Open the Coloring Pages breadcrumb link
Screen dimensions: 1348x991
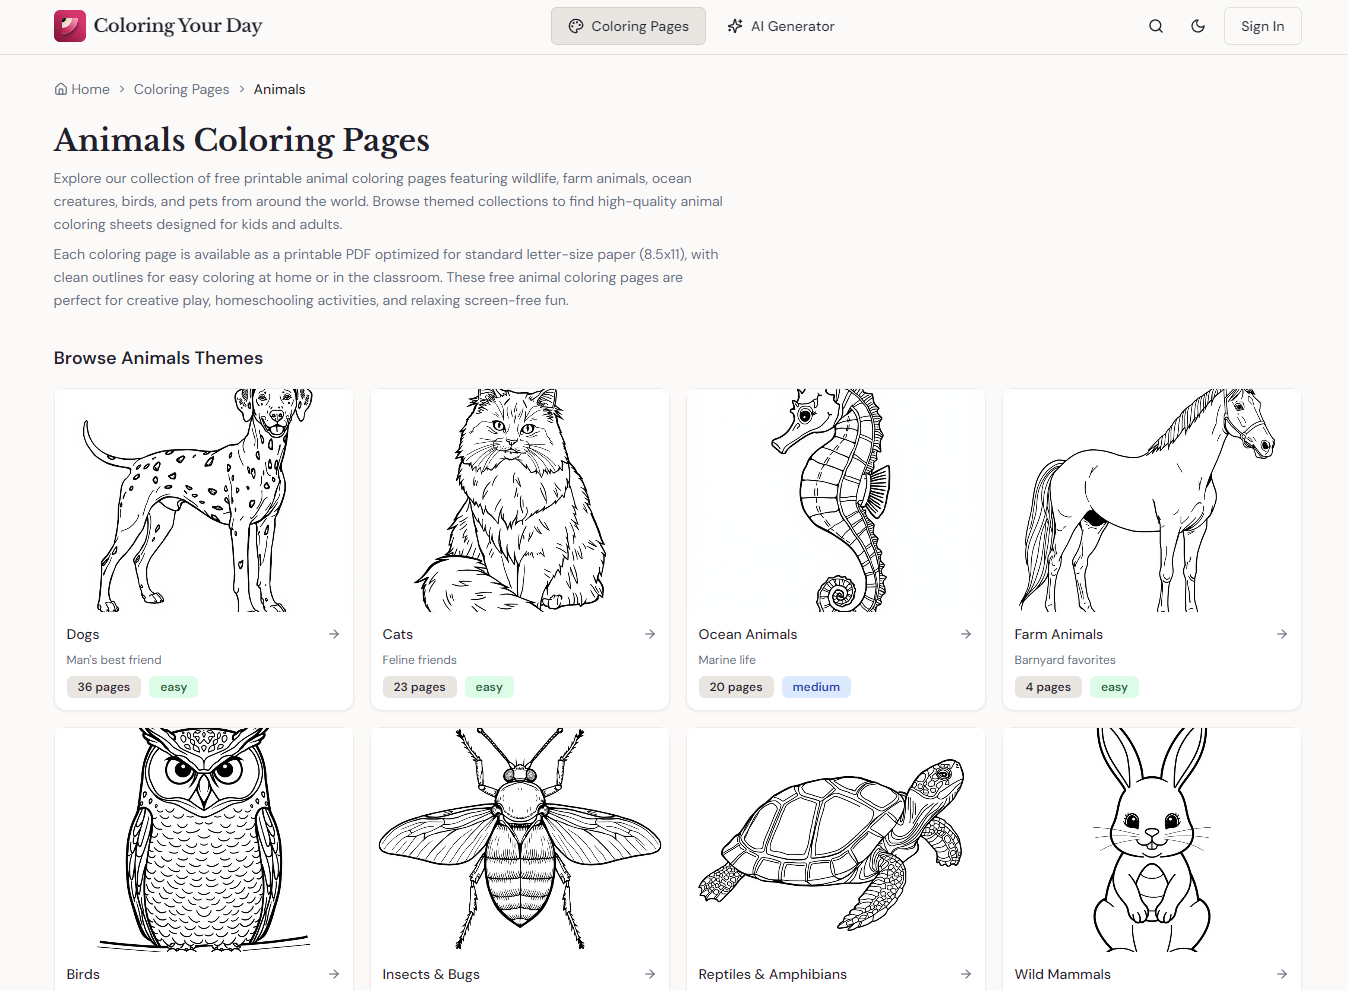pos(181,89)
